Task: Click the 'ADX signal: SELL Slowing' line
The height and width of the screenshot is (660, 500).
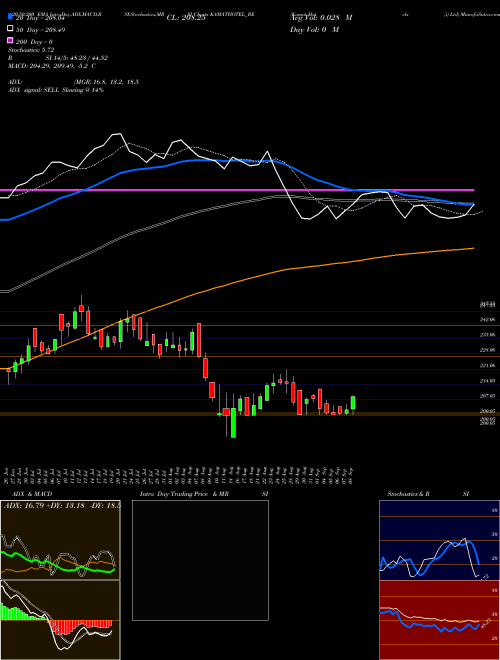Action: [56, 90]
